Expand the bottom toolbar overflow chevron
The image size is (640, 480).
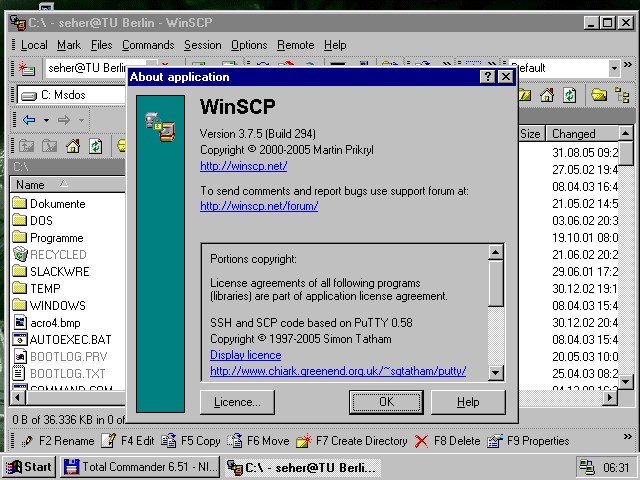click(628, 437)
